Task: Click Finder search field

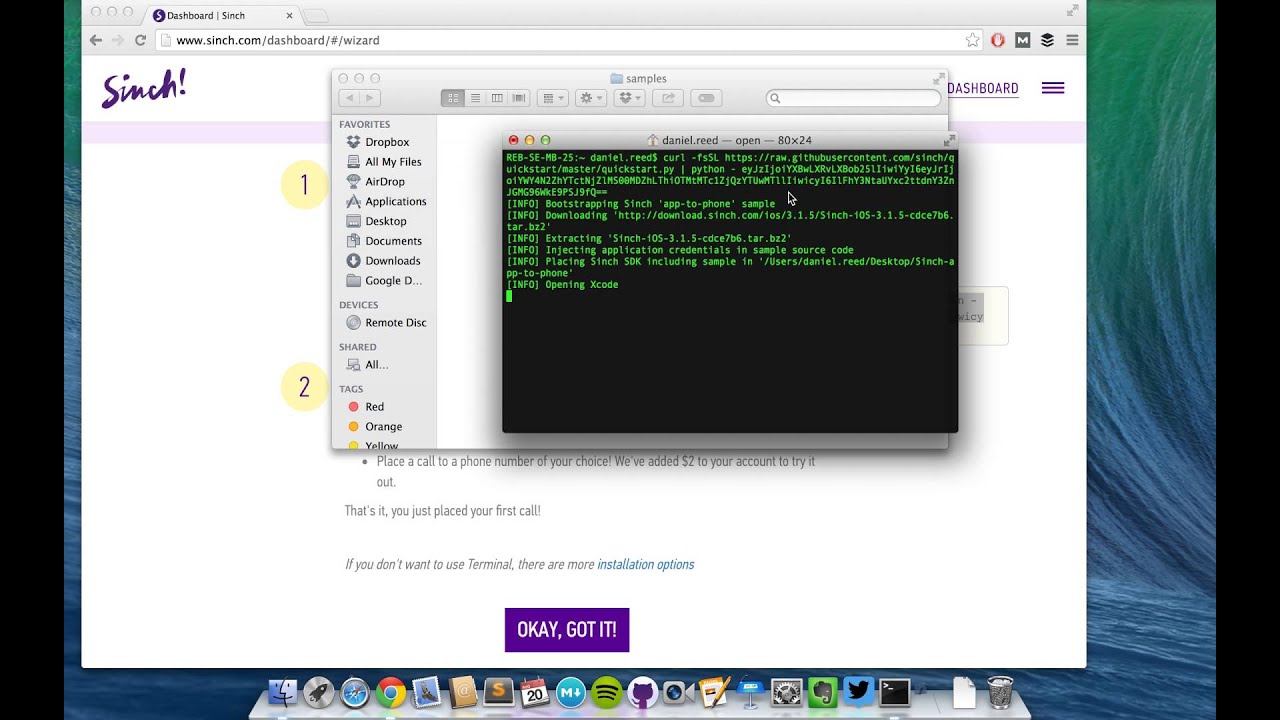Action: (x=853, y=98)
